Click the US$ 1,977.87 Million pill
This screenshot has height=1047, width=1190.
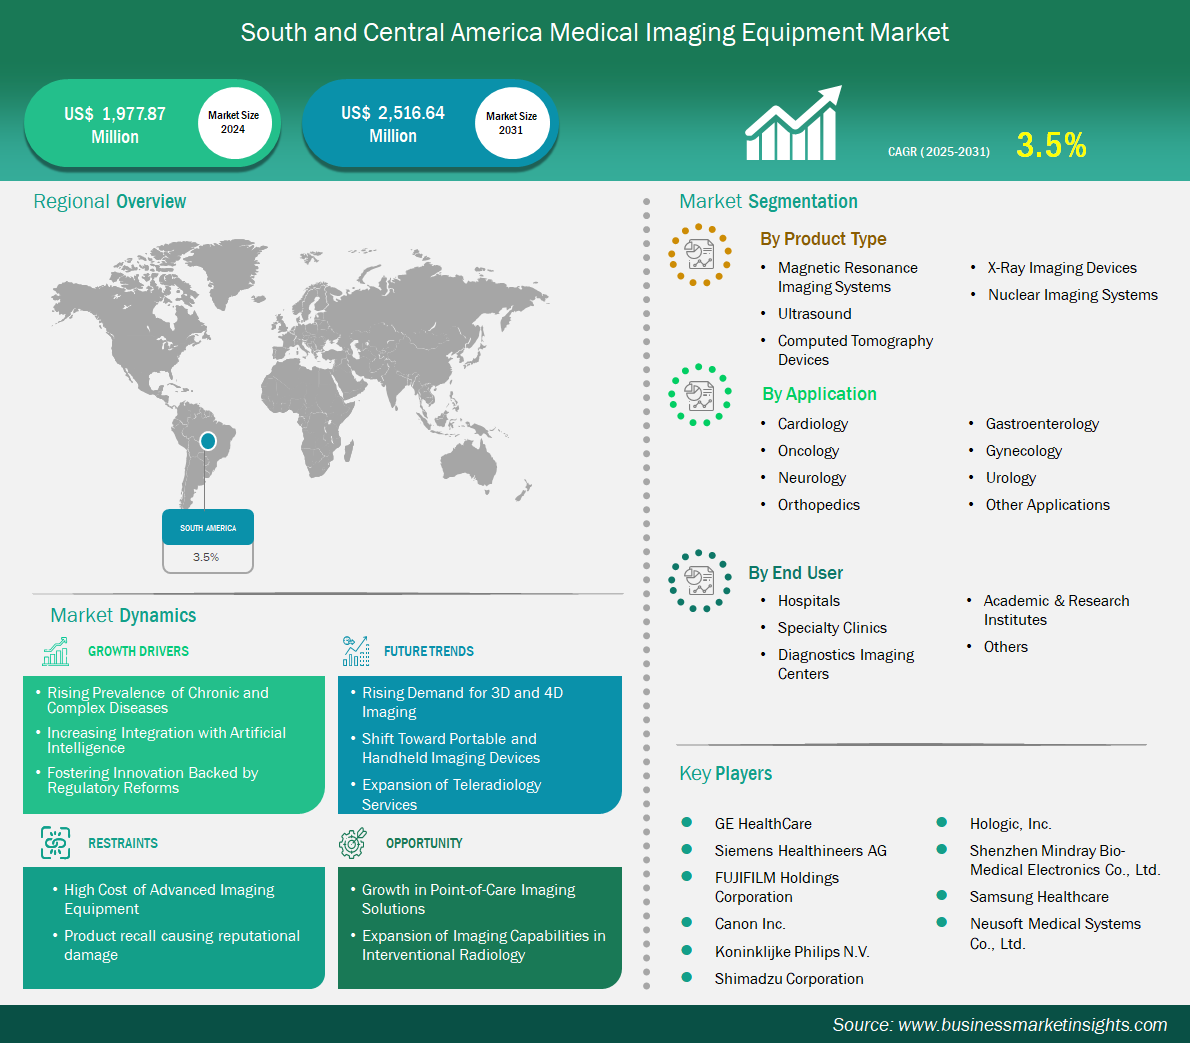coord(153,123)
